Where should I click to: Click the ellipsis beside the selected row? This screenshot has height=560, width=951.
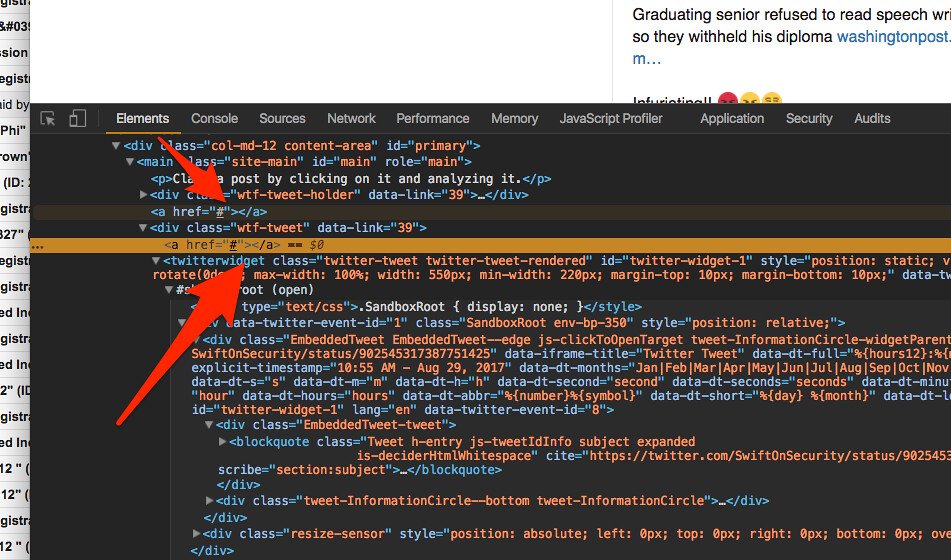(38, 246)
